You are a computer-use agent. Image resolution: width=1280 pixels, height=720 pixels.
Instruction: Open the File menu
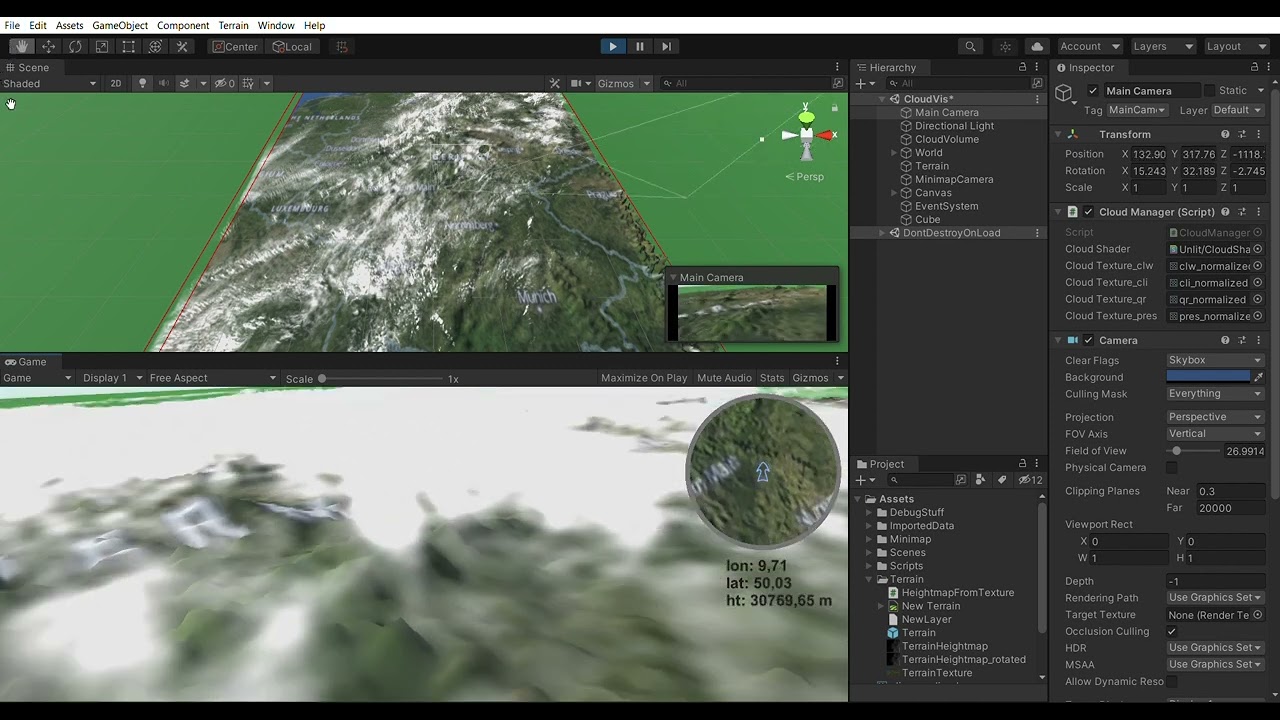12,25
